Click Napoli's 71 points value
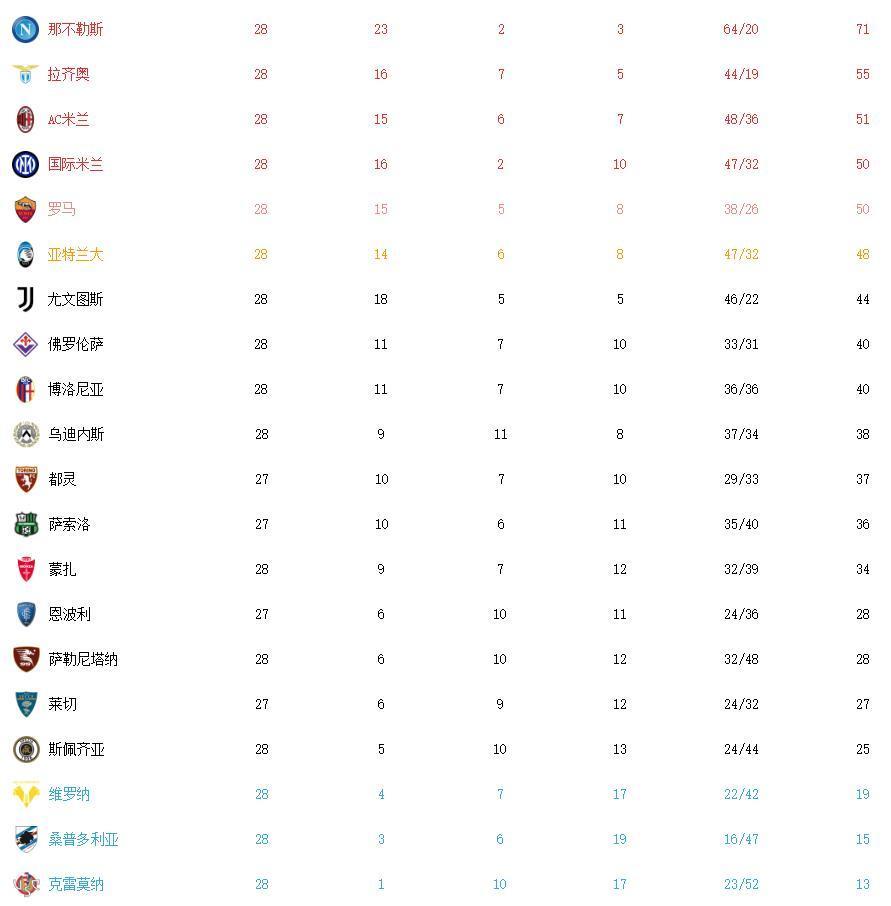 click(x=862, y=29)
